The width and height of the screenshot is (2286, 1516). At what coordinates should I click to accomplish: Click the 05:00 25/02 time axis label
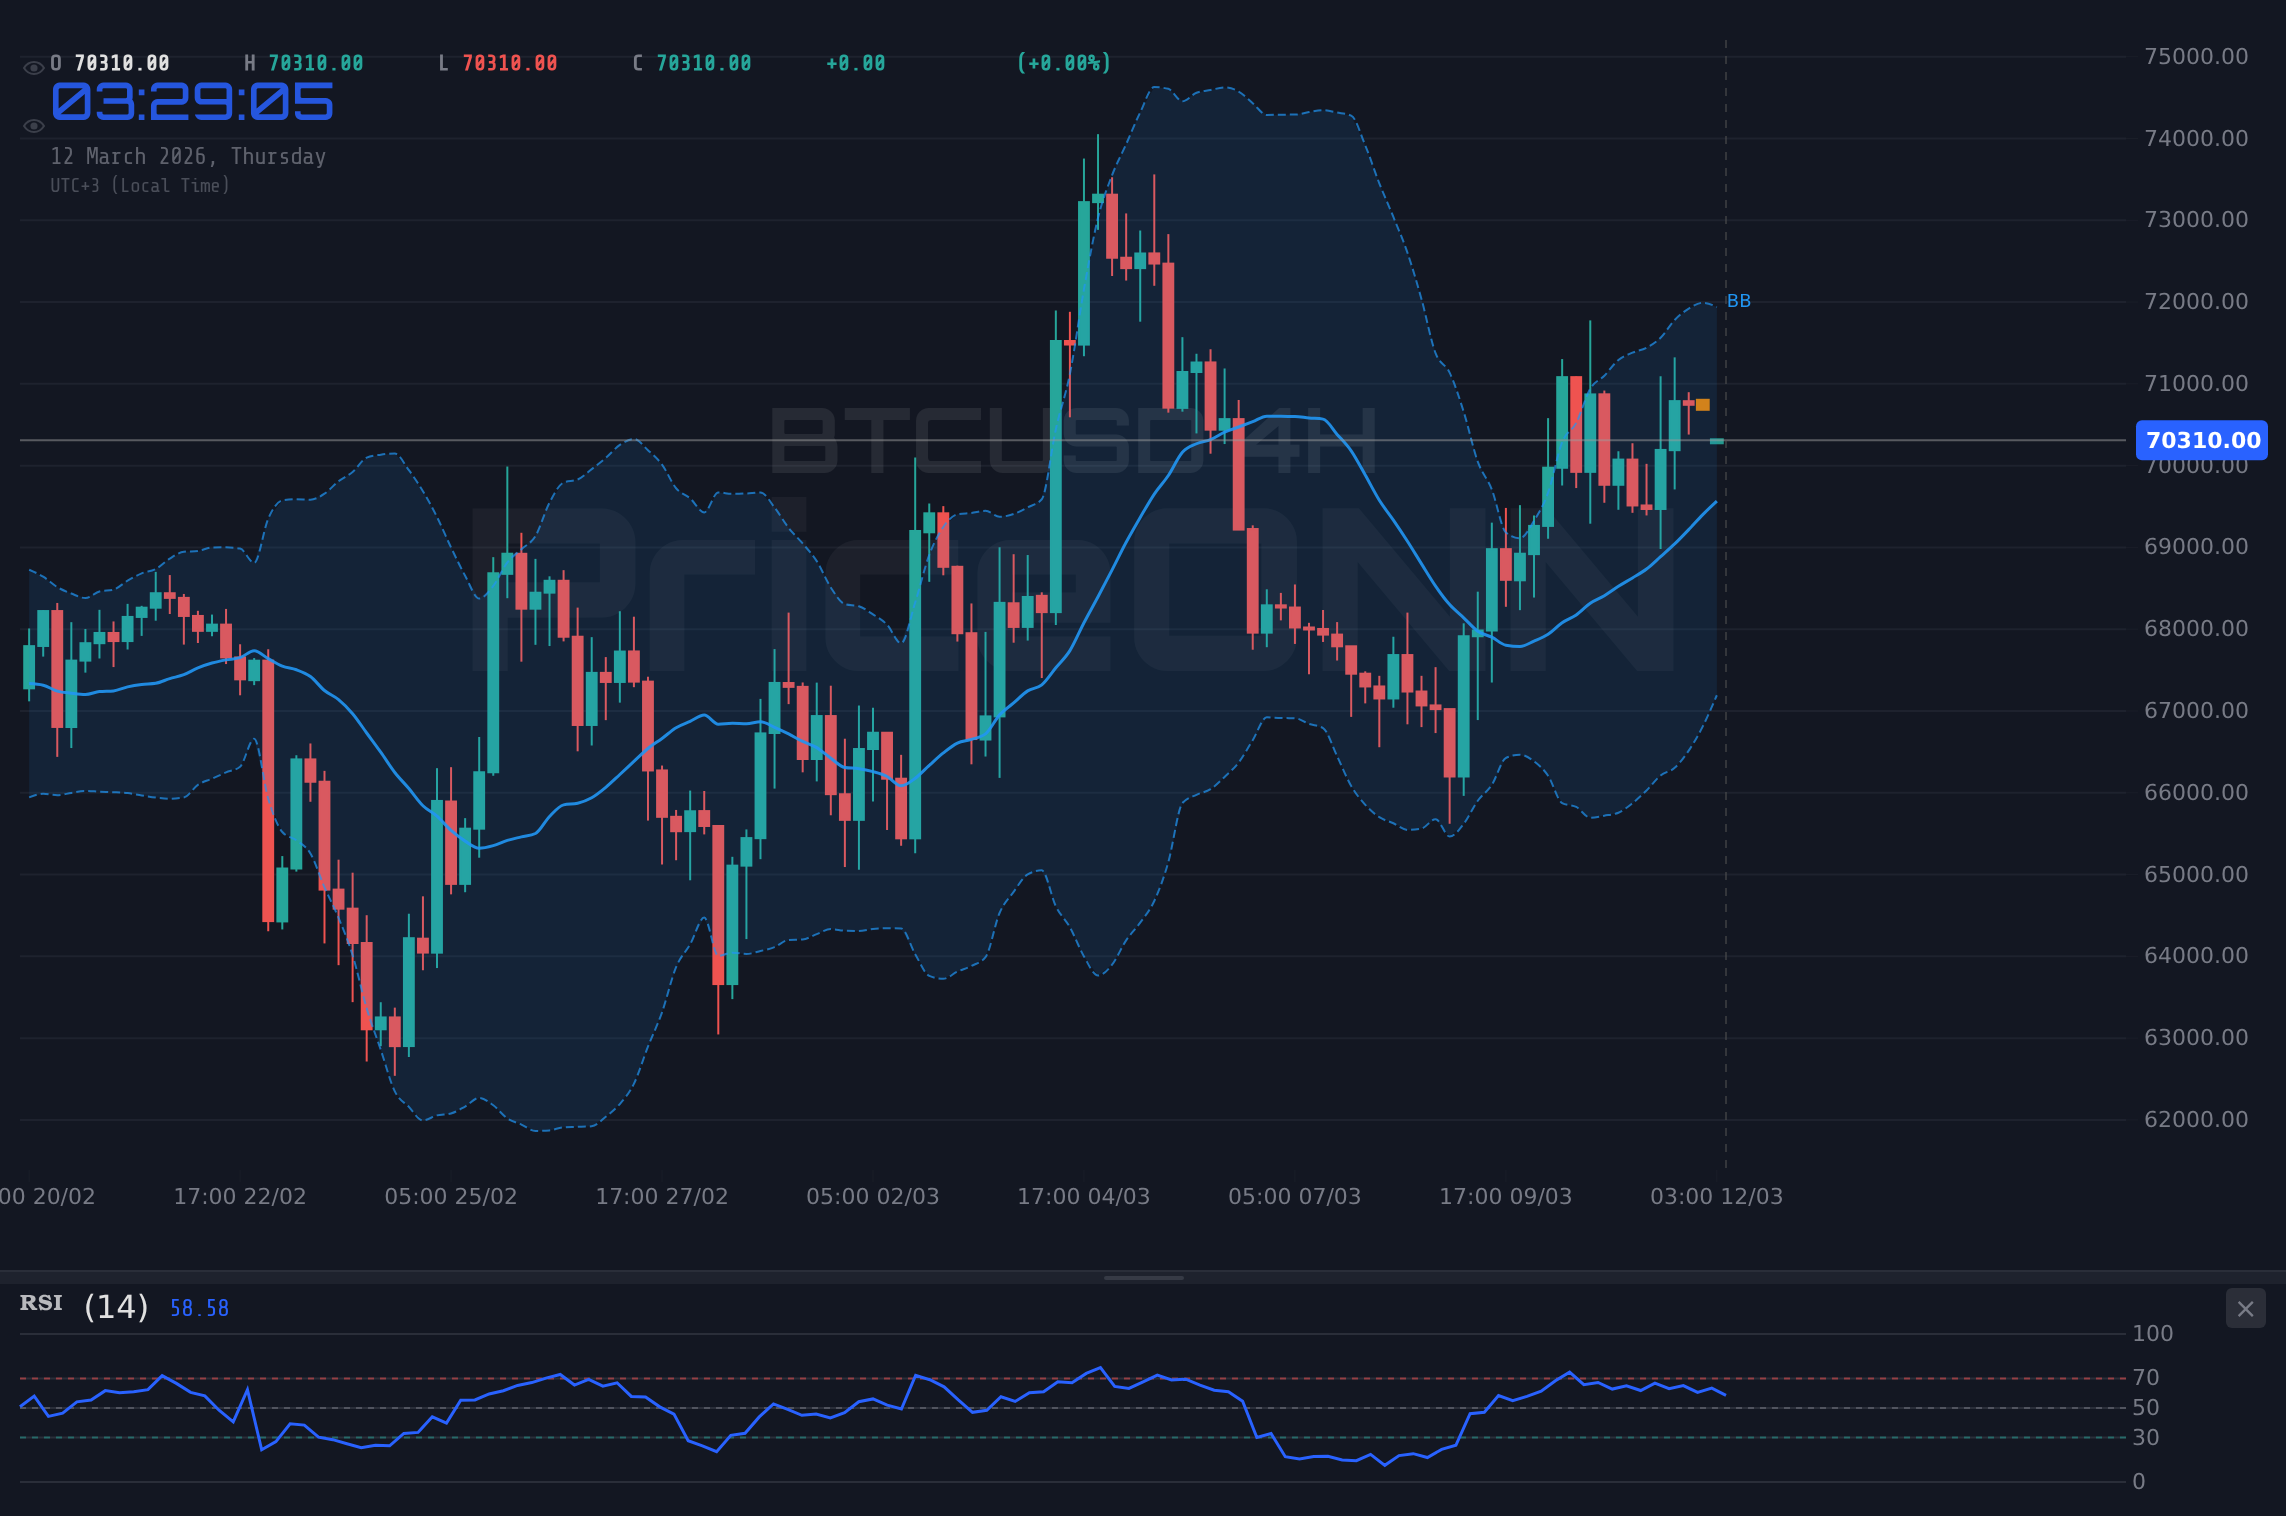451,1196
